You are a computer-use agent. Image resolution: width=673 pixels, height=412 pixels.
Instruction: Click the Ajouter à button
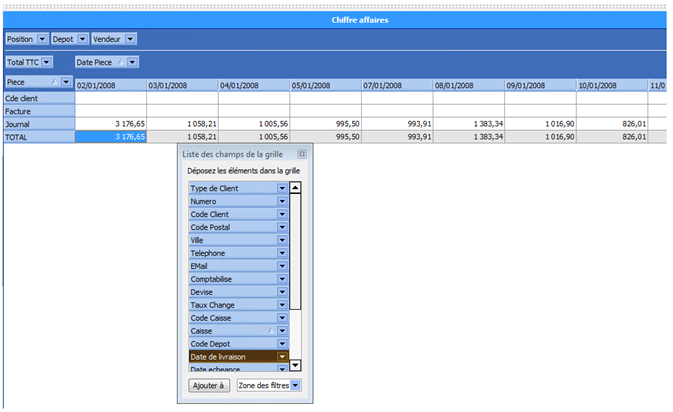[209, 385]
